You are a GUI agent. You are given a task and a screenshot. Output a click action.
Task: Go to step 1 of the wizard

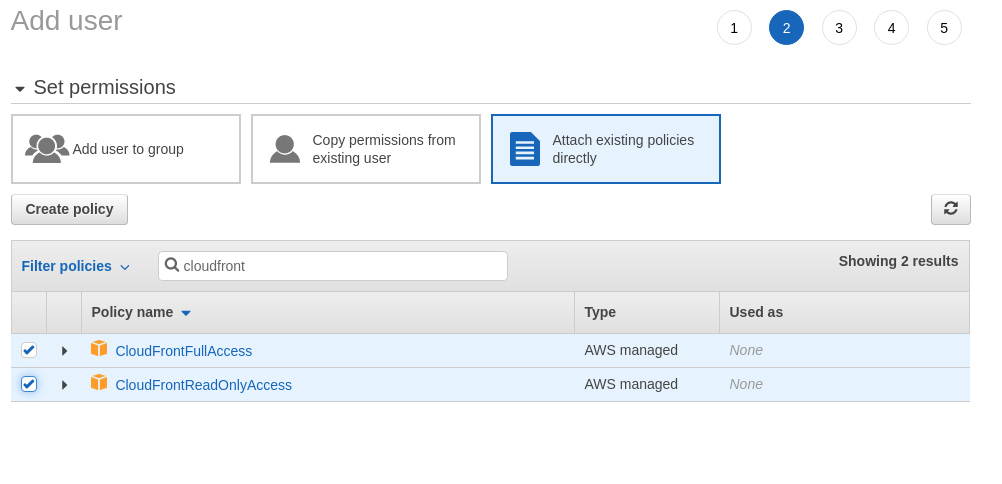[x=734, y=28]
